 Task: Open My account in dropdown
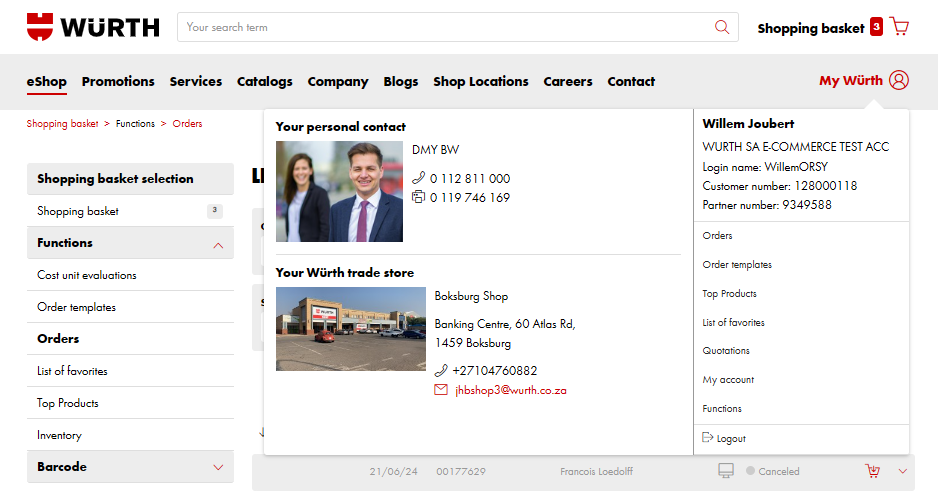[x=728, y=379]
